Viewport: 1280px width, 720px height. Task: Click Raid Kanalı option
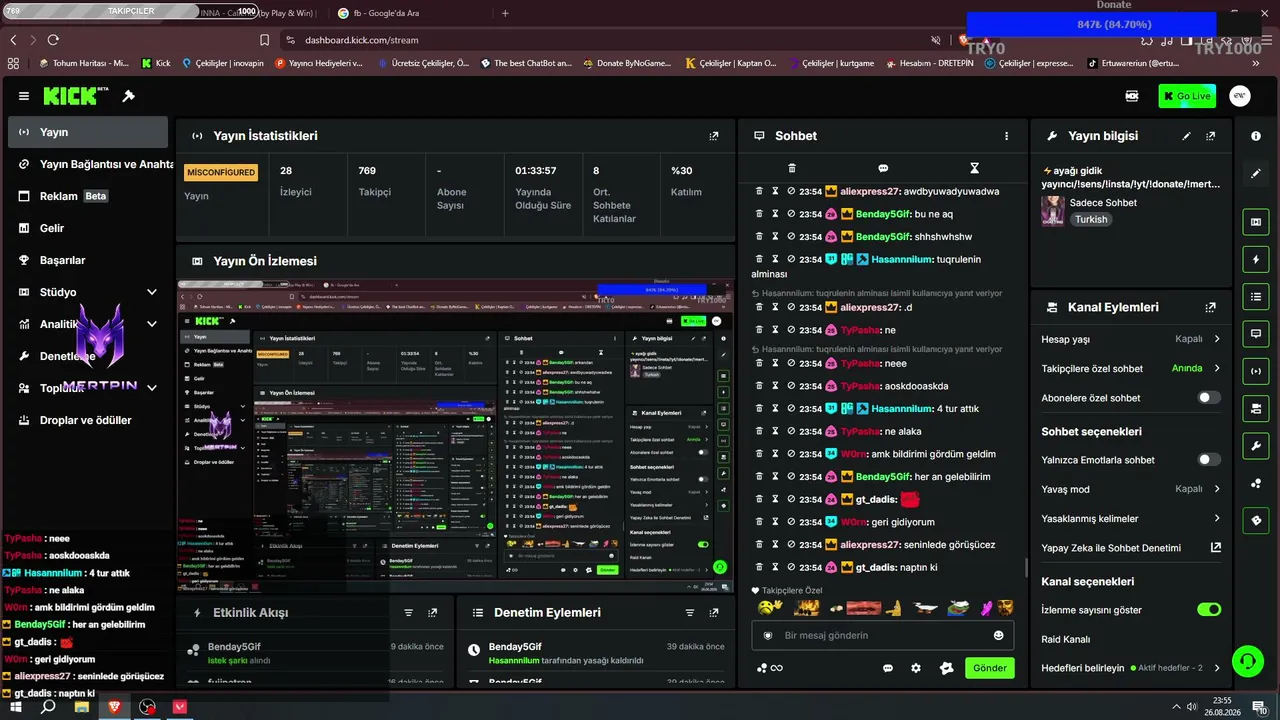1066,639
